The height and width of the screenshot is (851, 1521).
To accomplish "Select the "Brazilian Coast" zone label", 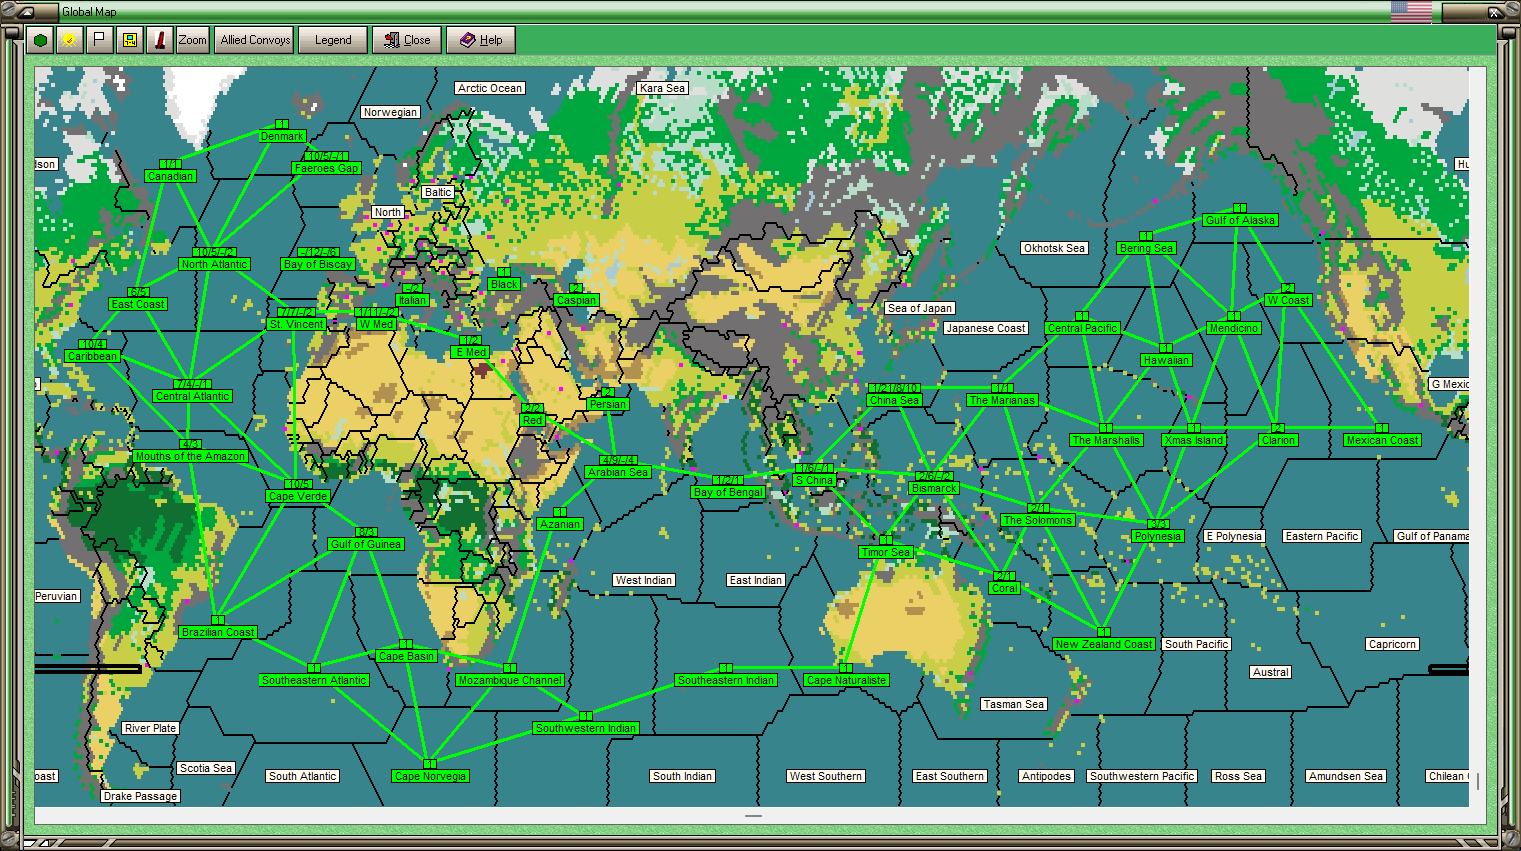I will click(218, 632).
